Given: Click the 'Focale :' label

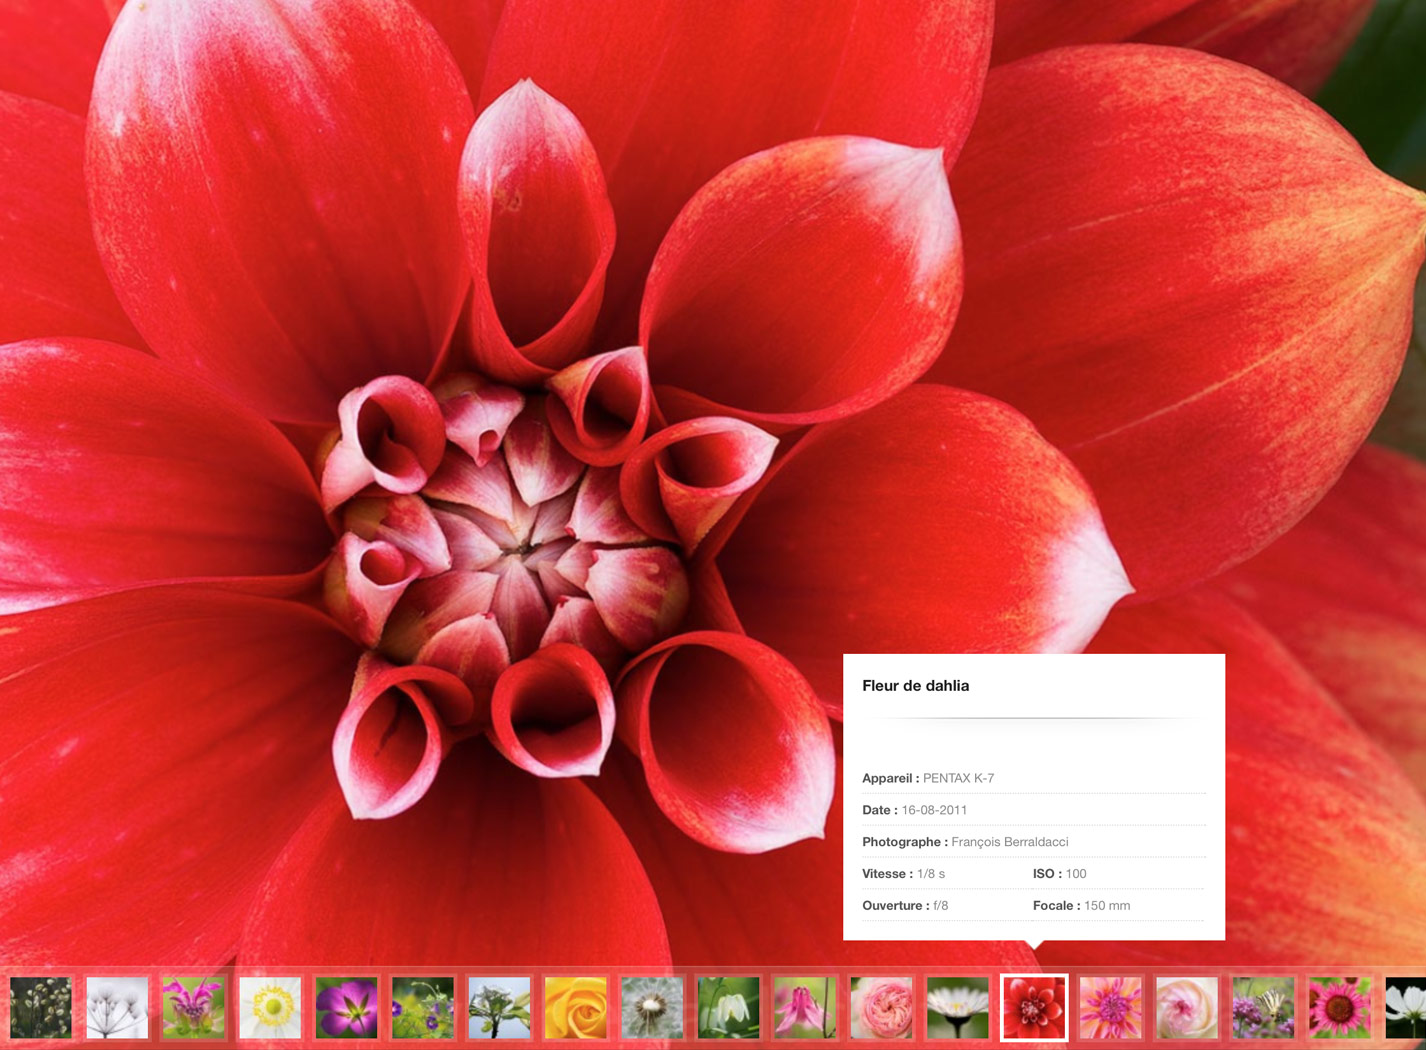Looking at the screenshot, I should pyautogui.click(x=1056, y=906).
